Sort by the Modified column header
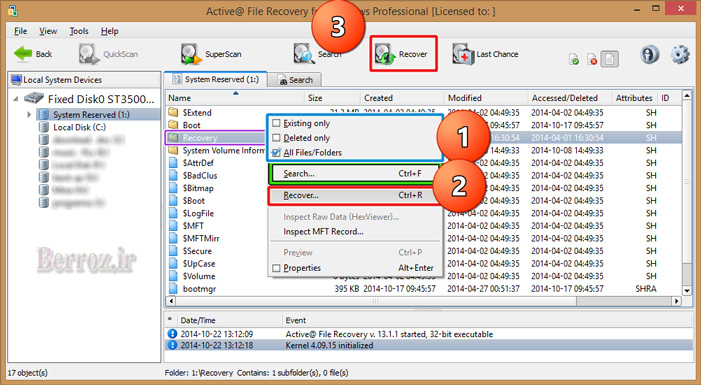 [x=485, y=97]
